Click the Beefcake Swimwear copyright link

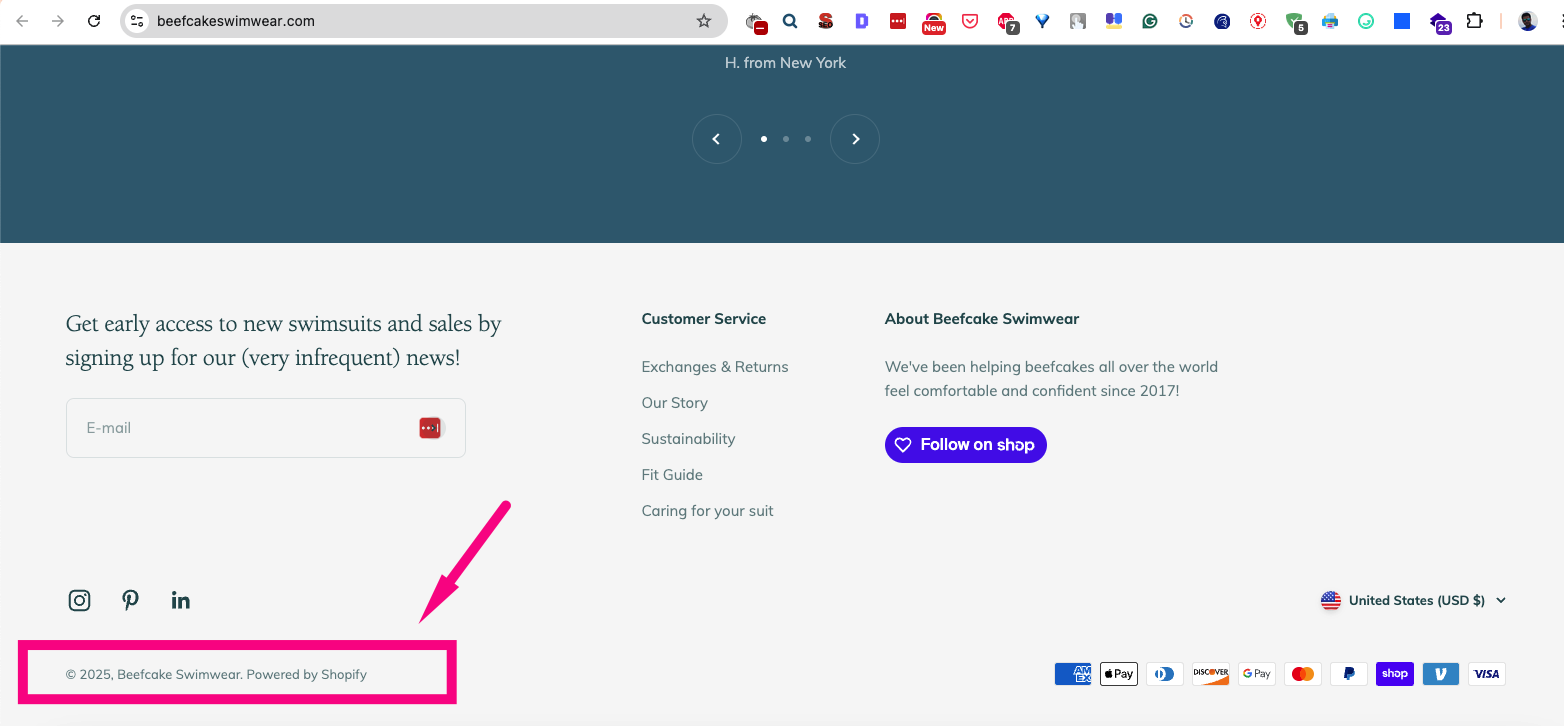coord(179,674)
